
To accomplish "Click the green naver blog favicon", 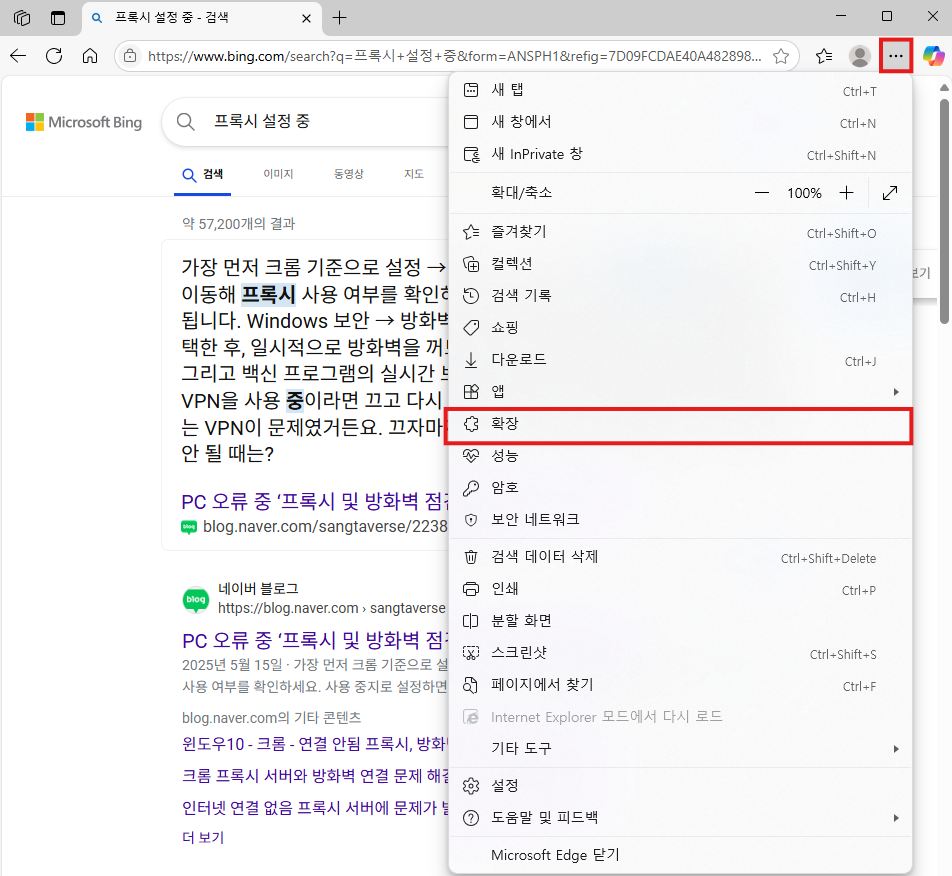I will click(x=196, y=600).
